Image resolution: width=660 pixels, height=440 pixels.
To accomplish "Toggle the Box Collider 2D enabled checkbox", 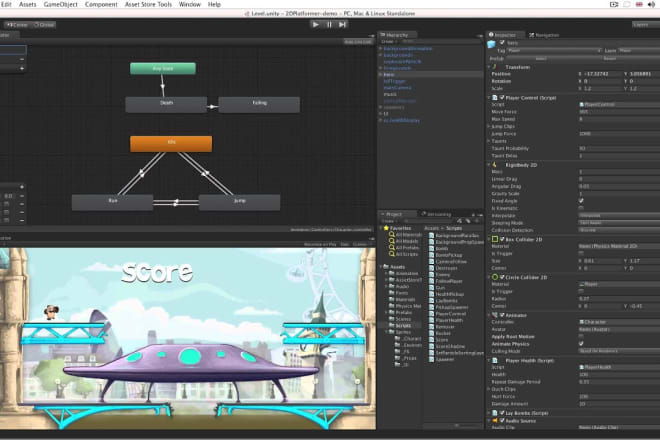I will 502,239.
